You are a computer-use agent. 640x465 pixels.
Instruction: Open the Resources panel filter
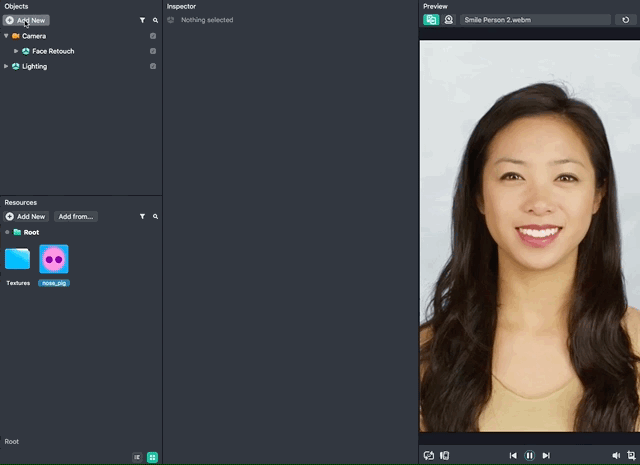click(142, 216)
